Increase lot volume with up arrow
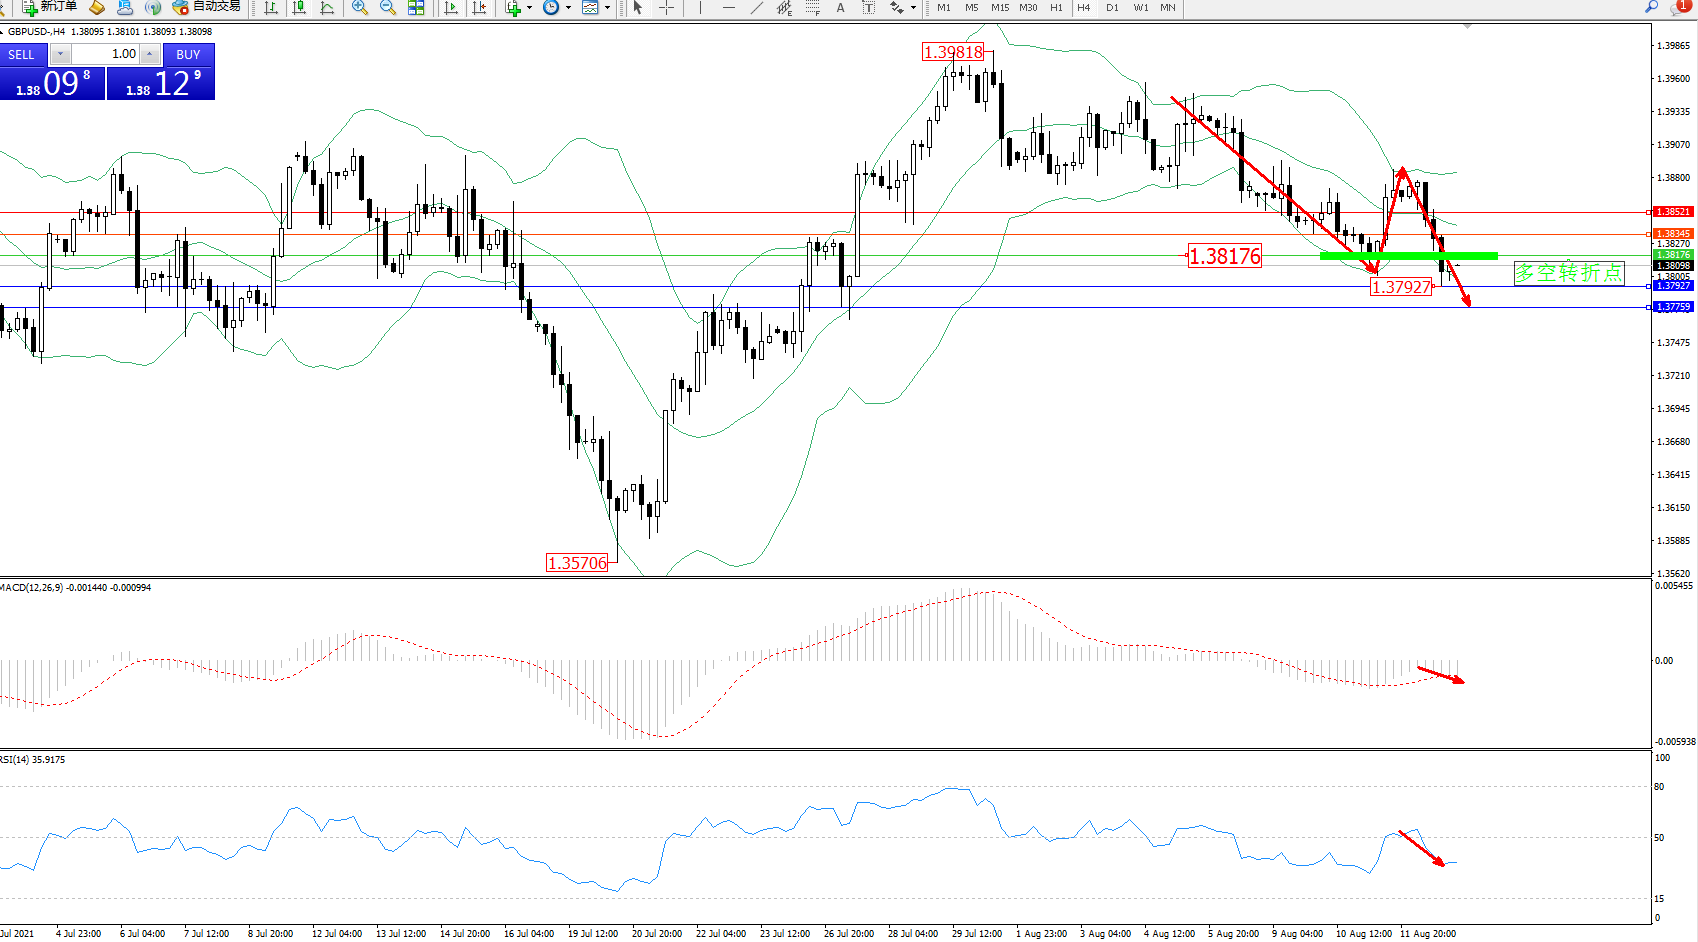This screenshot has height=942, width=1698. (x=150, y=54)
